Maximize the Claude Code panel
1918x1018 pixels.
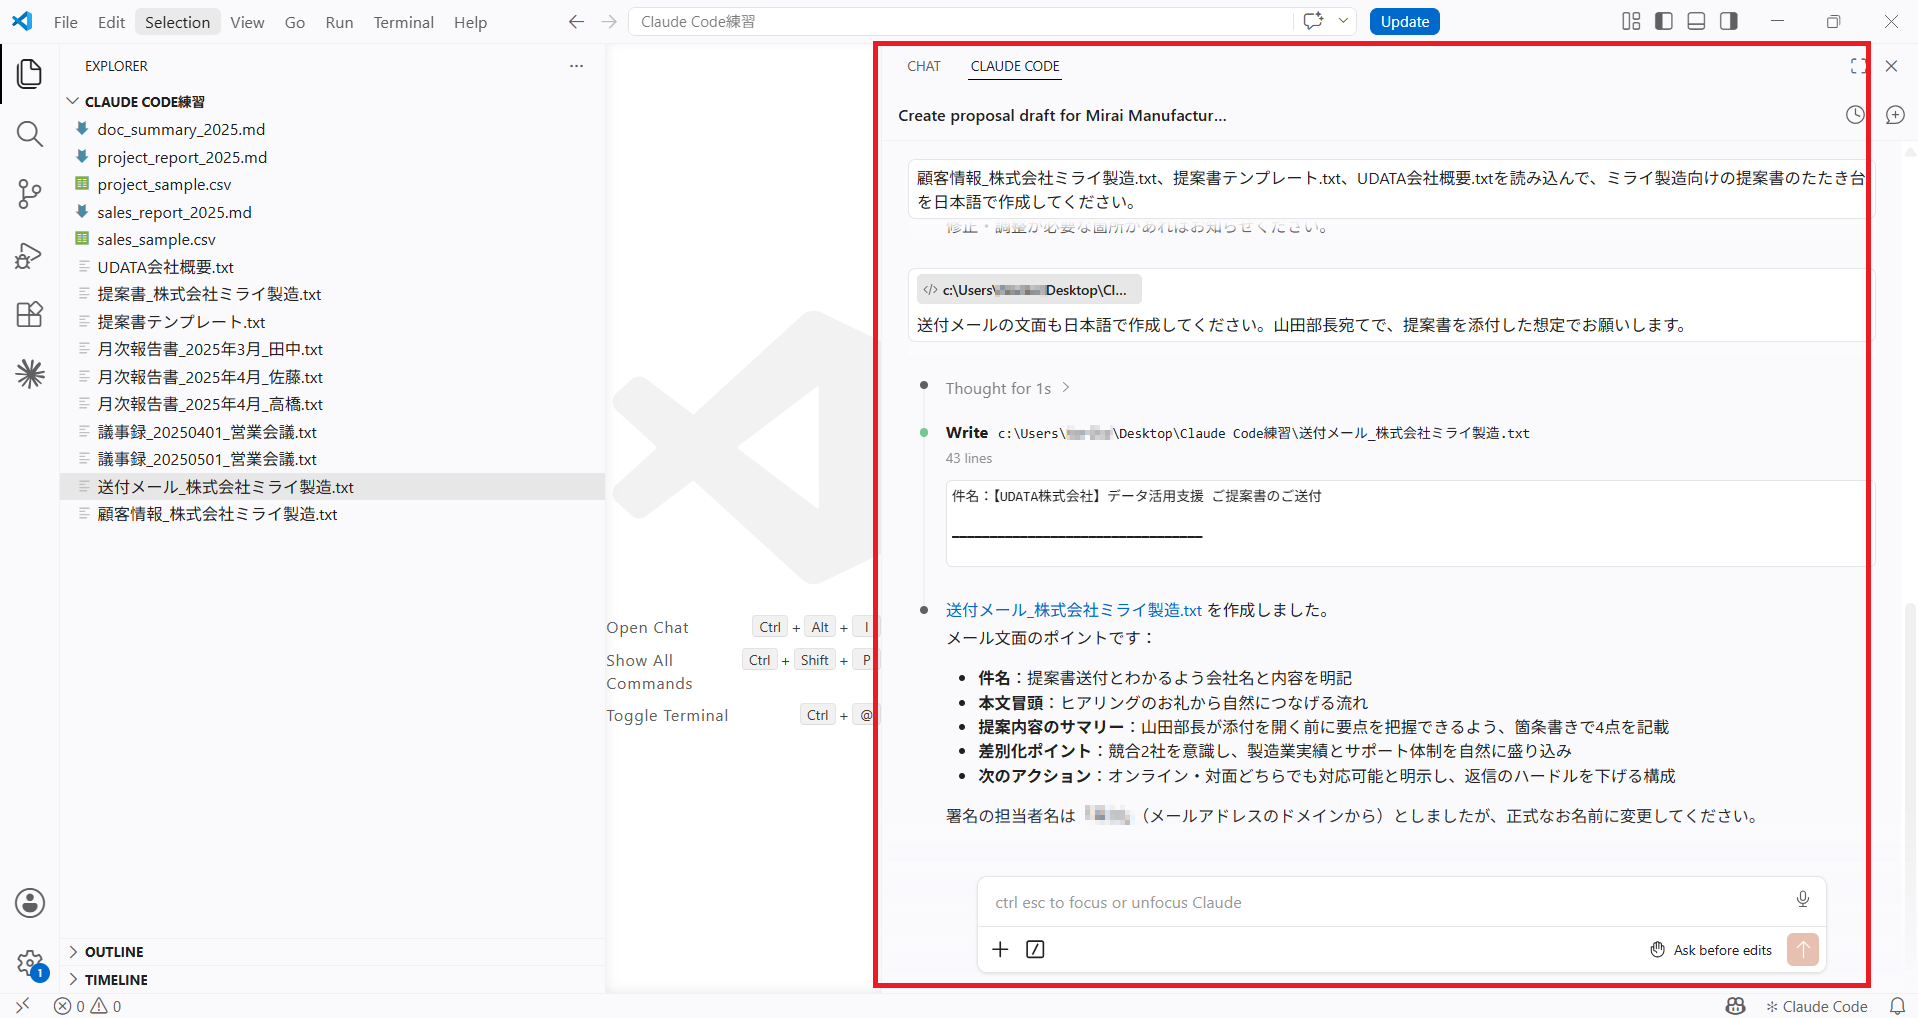click(1858, 66)
